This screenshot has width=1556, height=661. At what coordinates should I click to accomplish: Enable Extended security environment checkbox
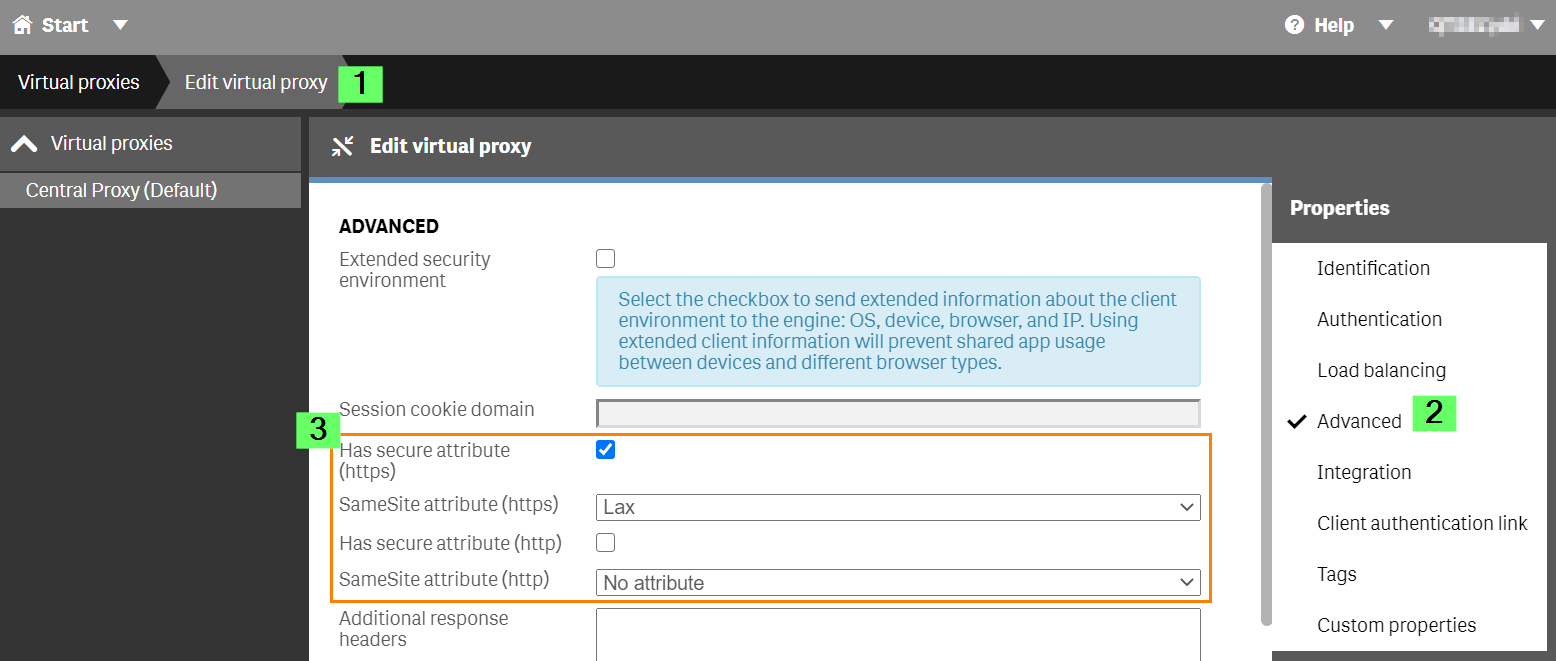pos(606,259)
